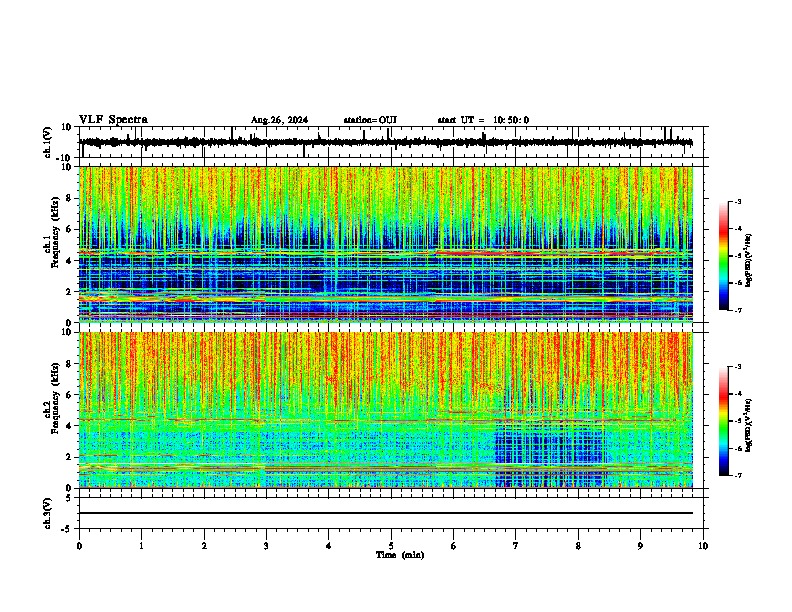792x612 pixels.
Task: Click time-axis tick label "9"
Action: 640,546
